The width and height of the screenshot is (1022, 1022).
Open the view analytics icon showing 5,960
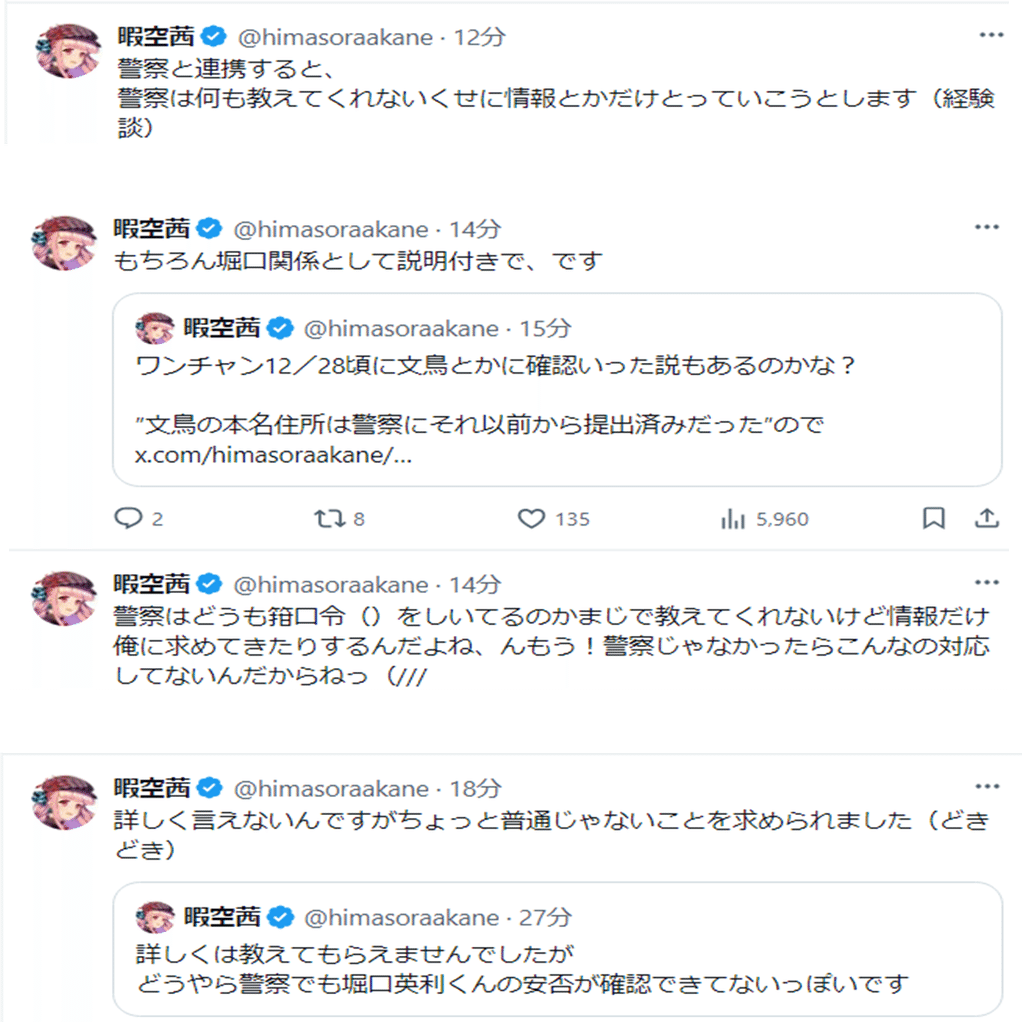click(x=734, y=518)
